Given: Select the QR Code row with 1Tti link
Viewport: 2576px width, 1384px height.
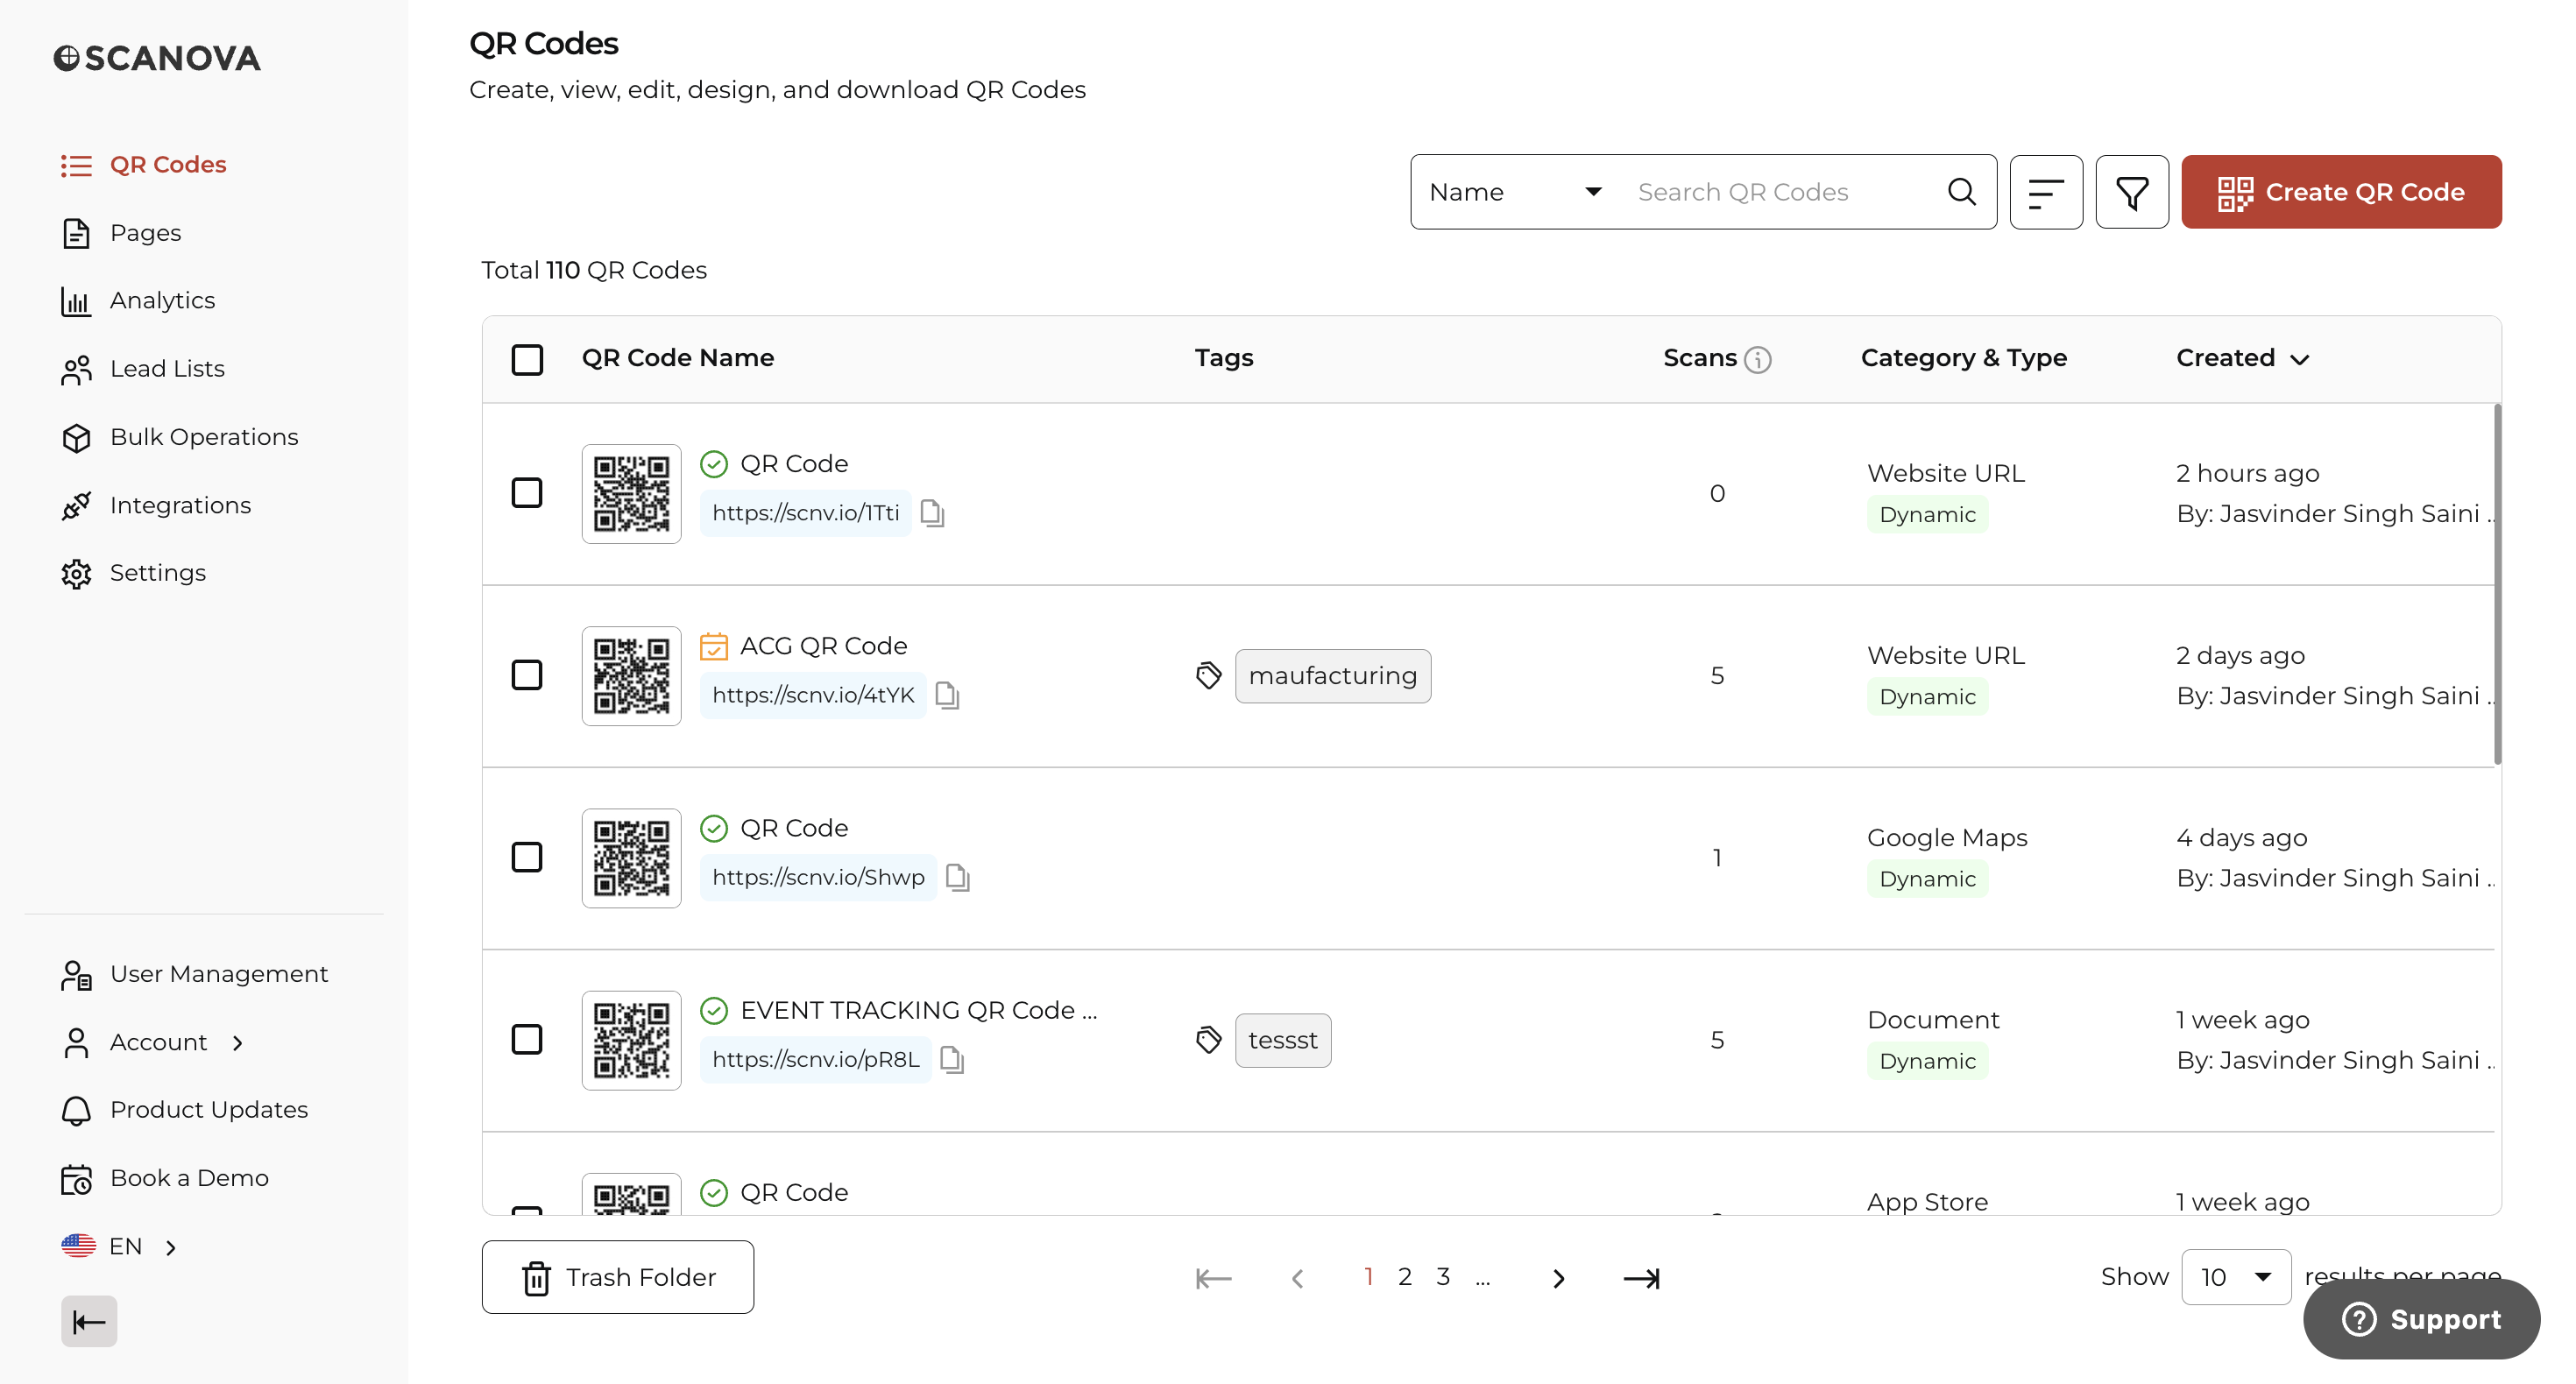Looking at the screenshot, I should pos(527,493).
